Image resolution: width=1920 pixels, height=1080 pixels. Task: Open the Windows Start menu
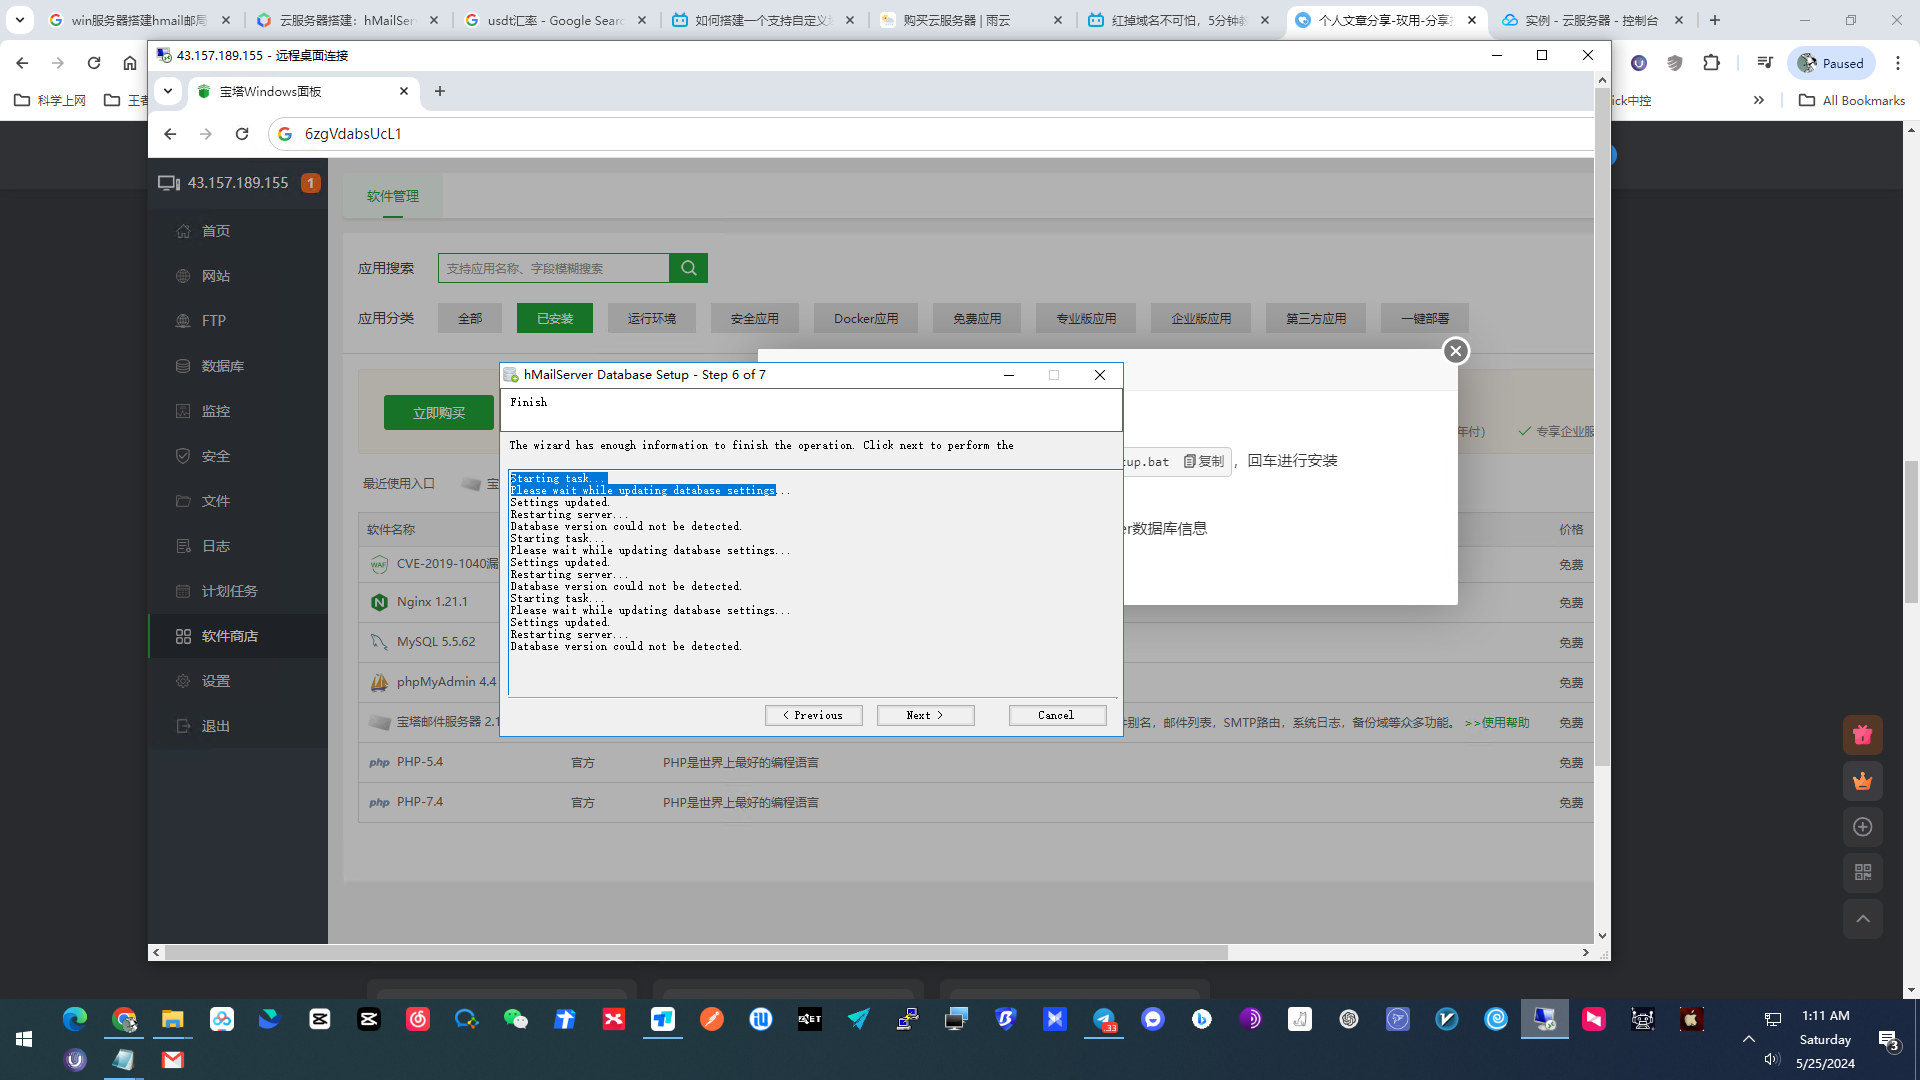pyautogui.click(x=24, y=1039)
